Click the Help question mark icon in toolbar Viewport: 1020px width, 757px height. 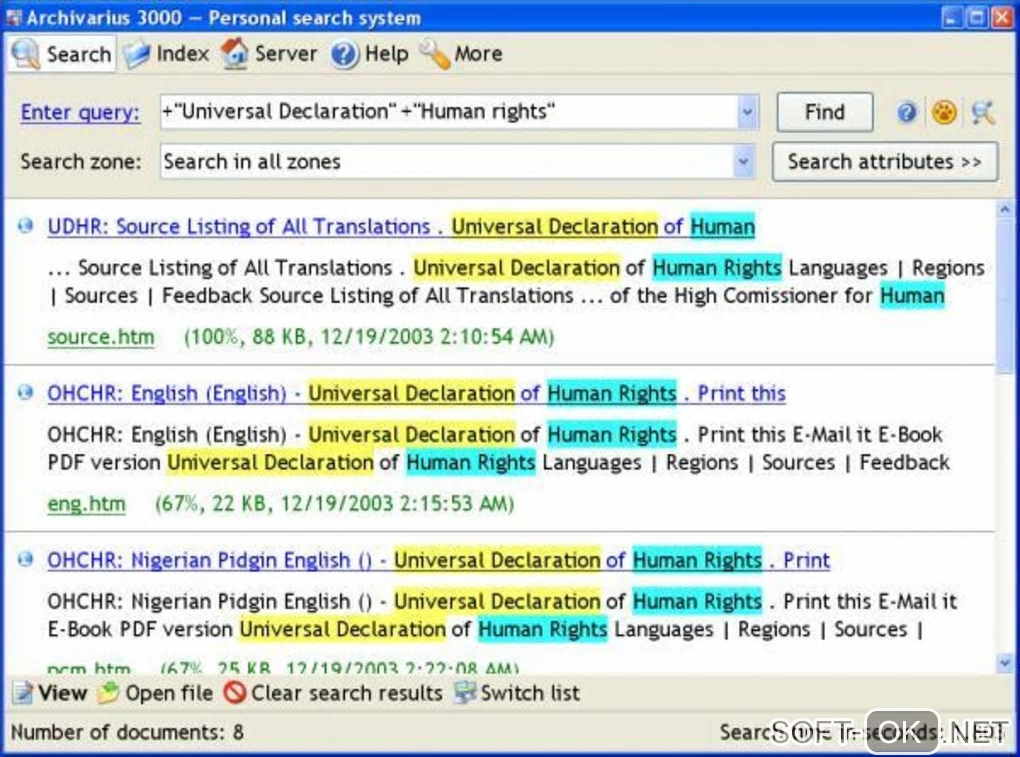click(x=344, y=55)
